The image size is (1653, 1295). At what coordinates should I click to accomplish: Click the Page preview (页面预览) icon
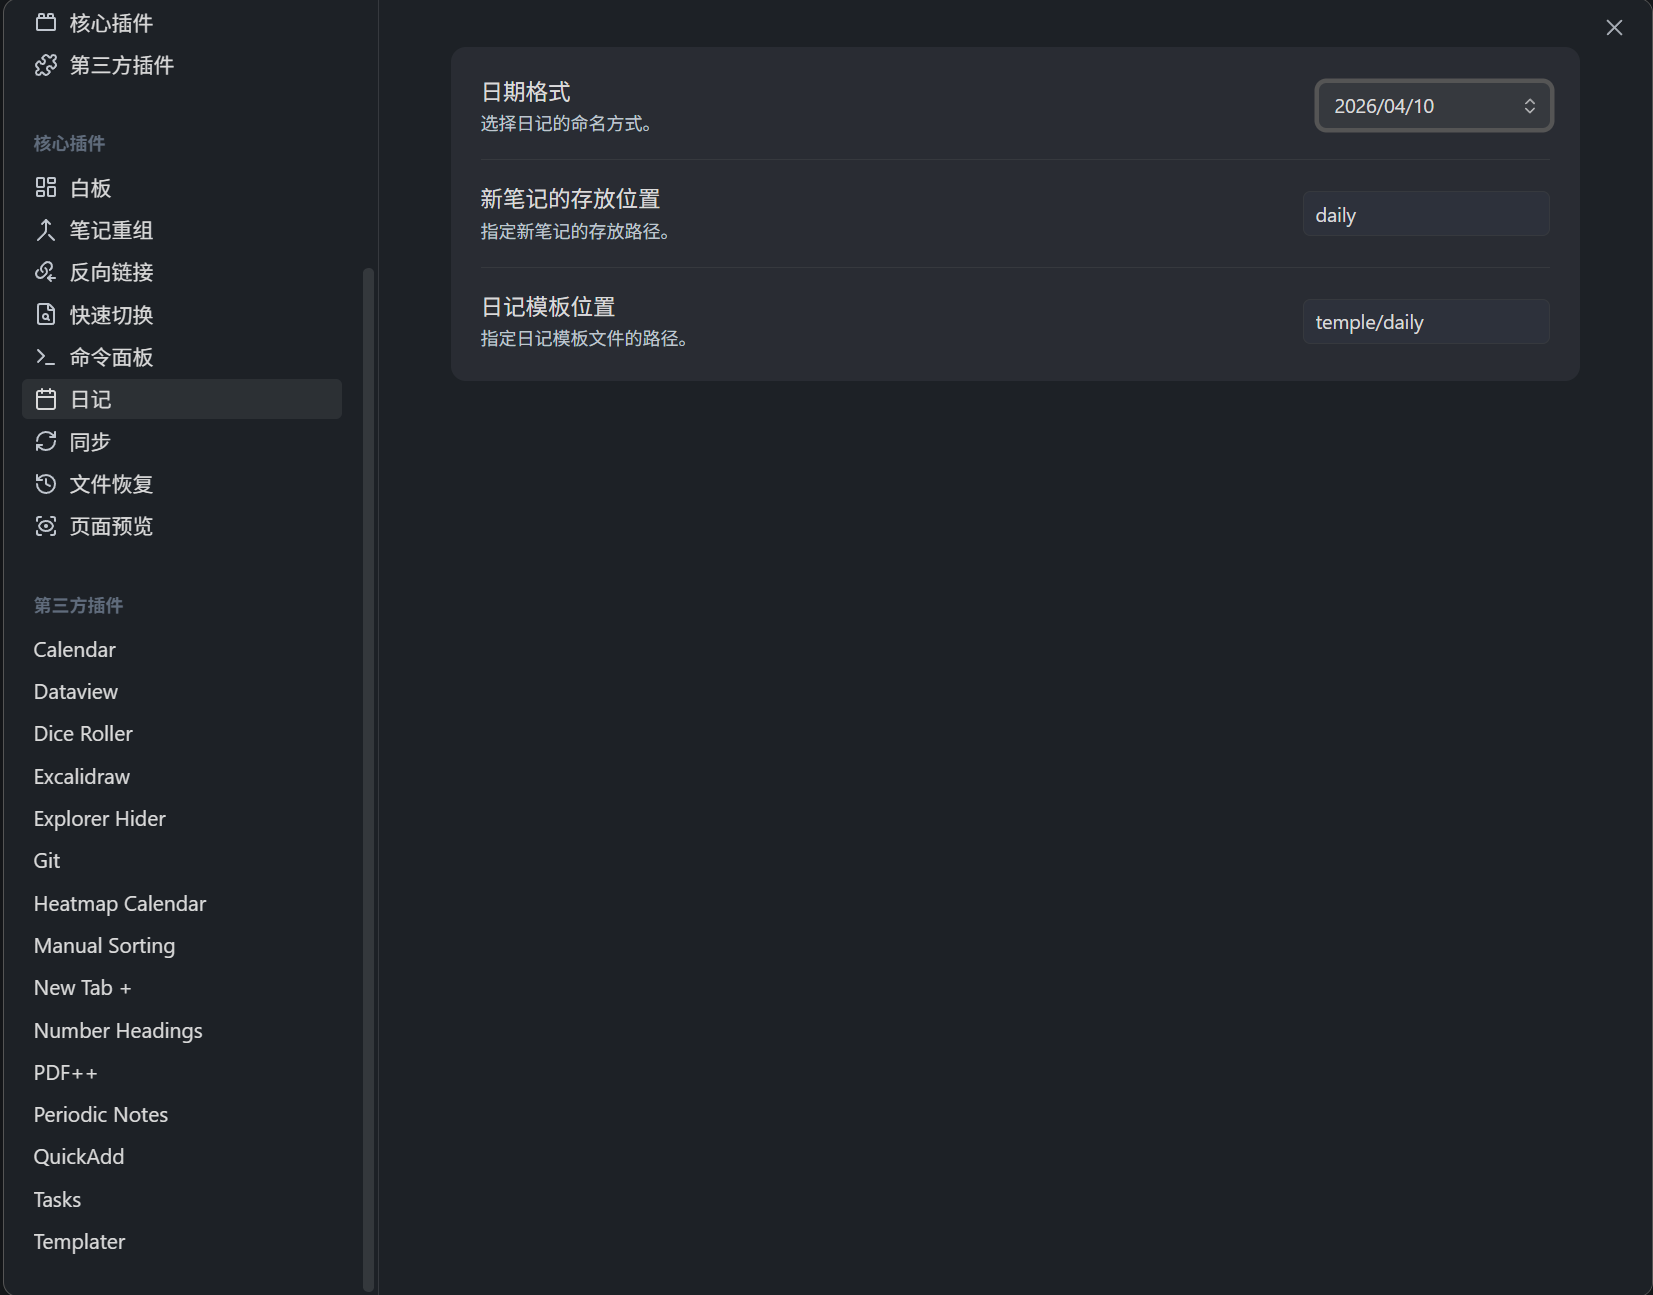46,527
